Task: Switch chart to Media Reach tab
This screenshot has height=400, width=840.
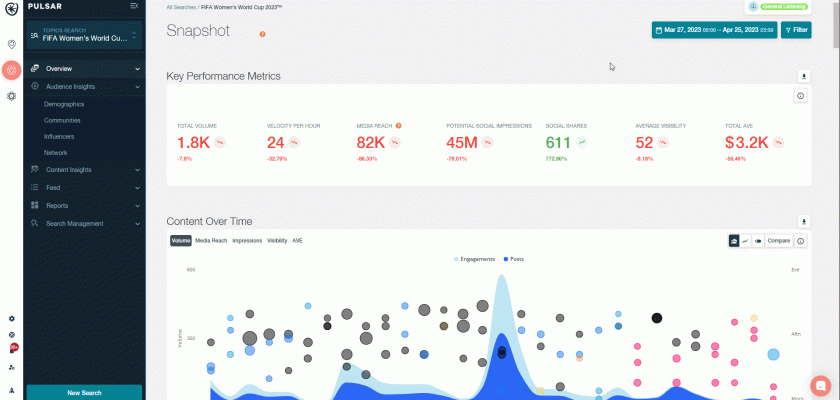Action: pyautogui.click(x=210, y=241)
